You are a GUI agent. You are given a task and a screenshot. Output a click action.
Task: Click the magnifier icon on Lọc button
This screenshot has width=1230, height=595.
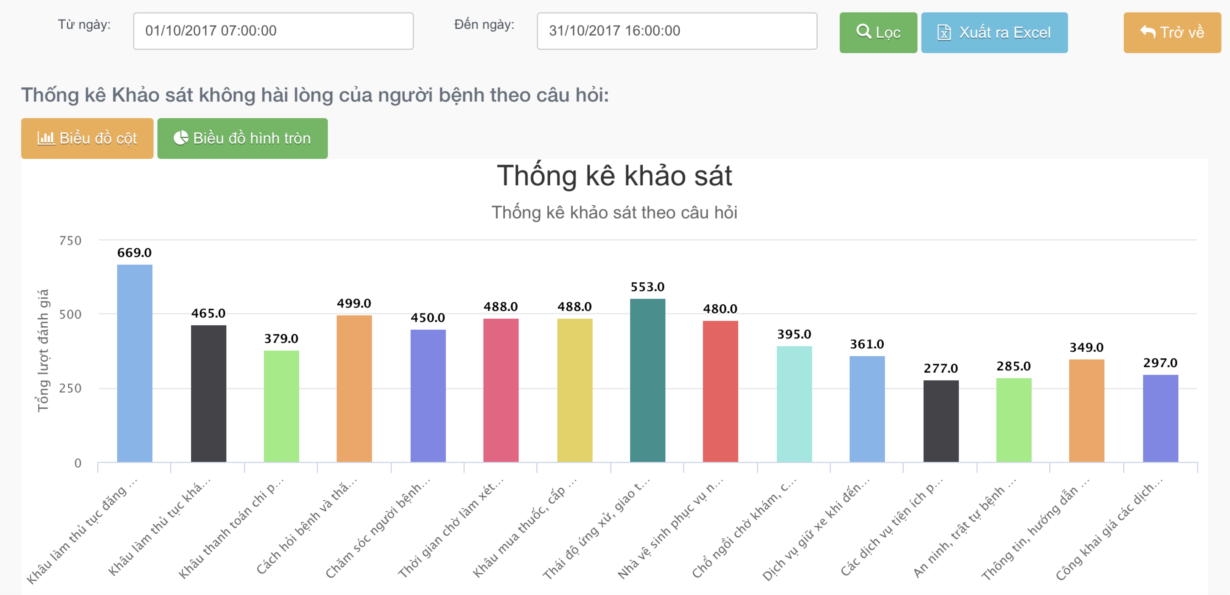point(863,32)
